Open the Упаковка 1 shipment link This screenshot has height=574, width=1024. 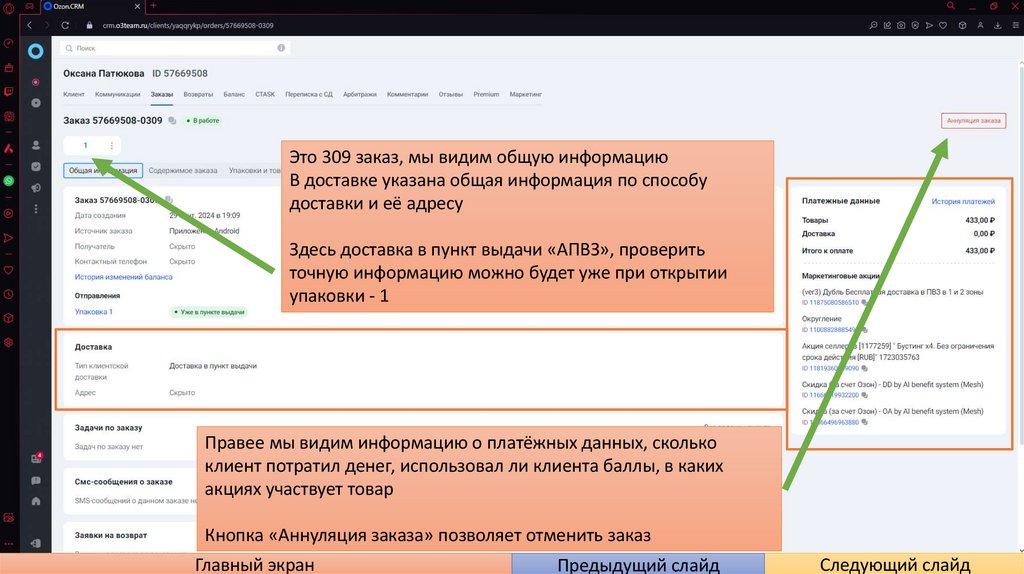pos(93,311)
